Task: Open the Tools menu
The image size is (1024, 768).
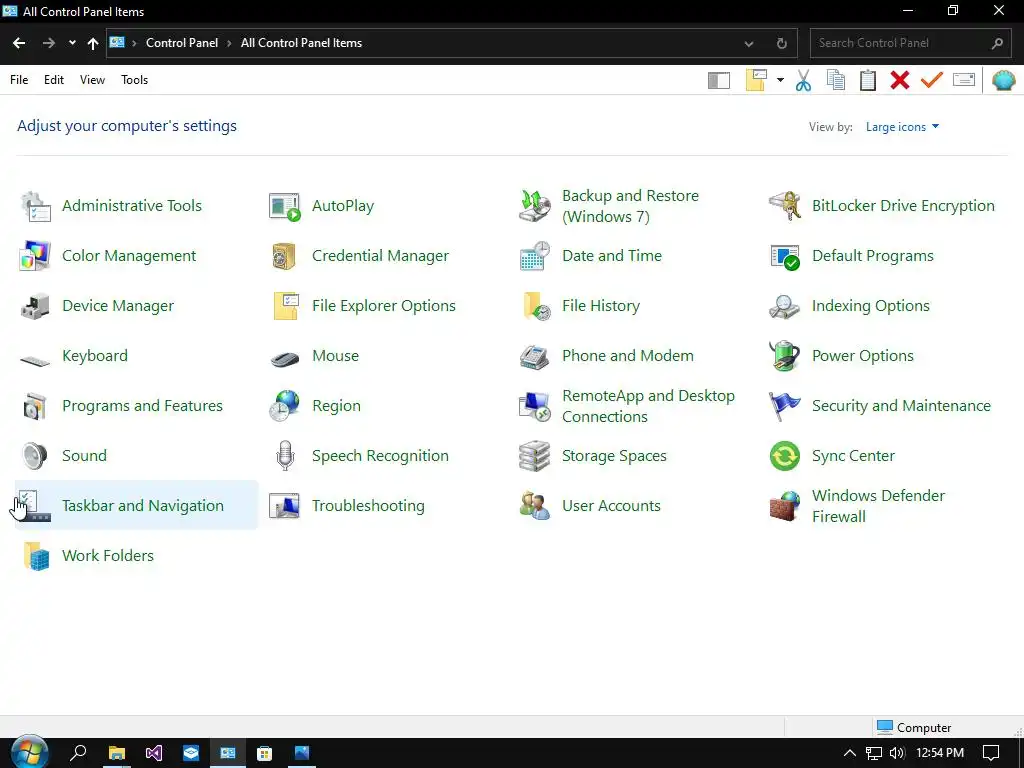Action: (135, 80)
